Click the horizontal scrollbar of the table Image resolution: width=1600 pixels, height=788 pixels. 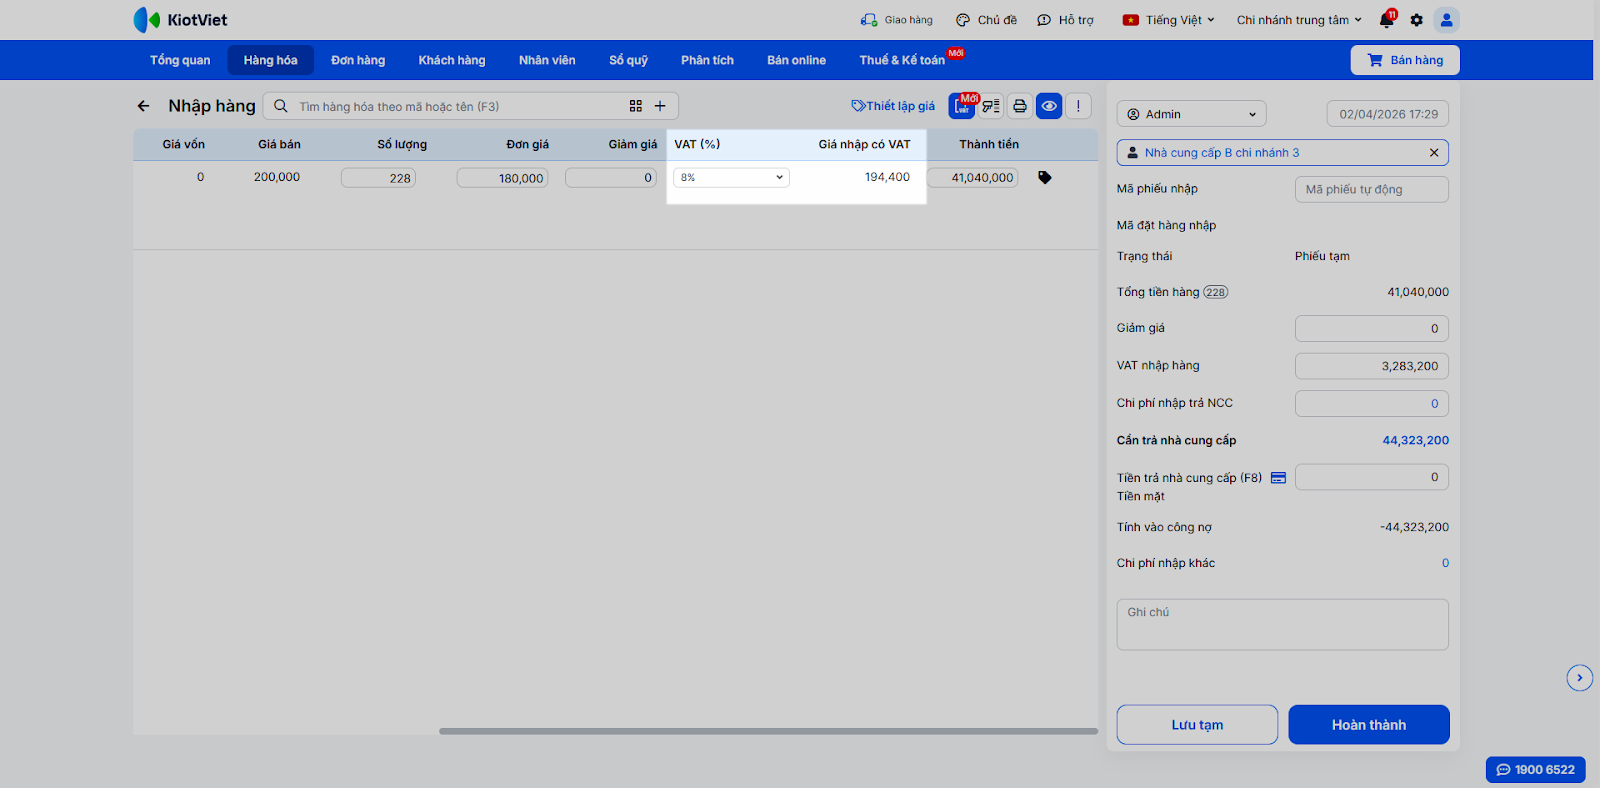point(768,731)
